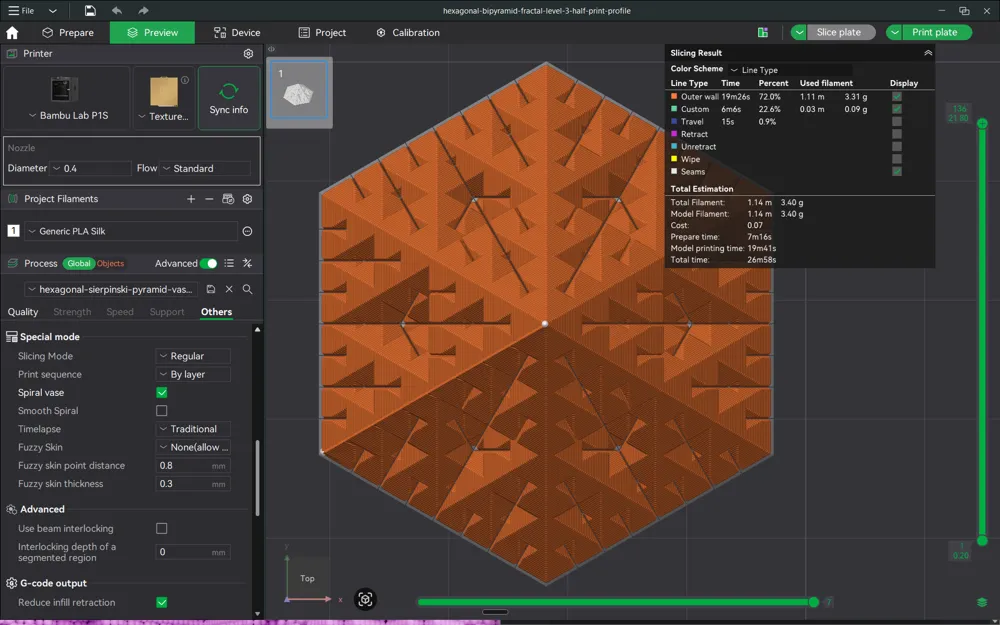Click the Redo arrow icon
Screen dimensions: 1000x625
point(143,9)
